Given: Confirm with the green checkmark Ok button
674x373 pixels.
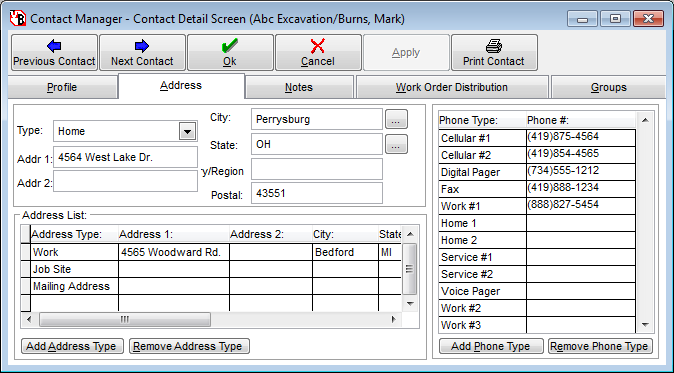Looking at the screenshot, I should tap(230, 53).
